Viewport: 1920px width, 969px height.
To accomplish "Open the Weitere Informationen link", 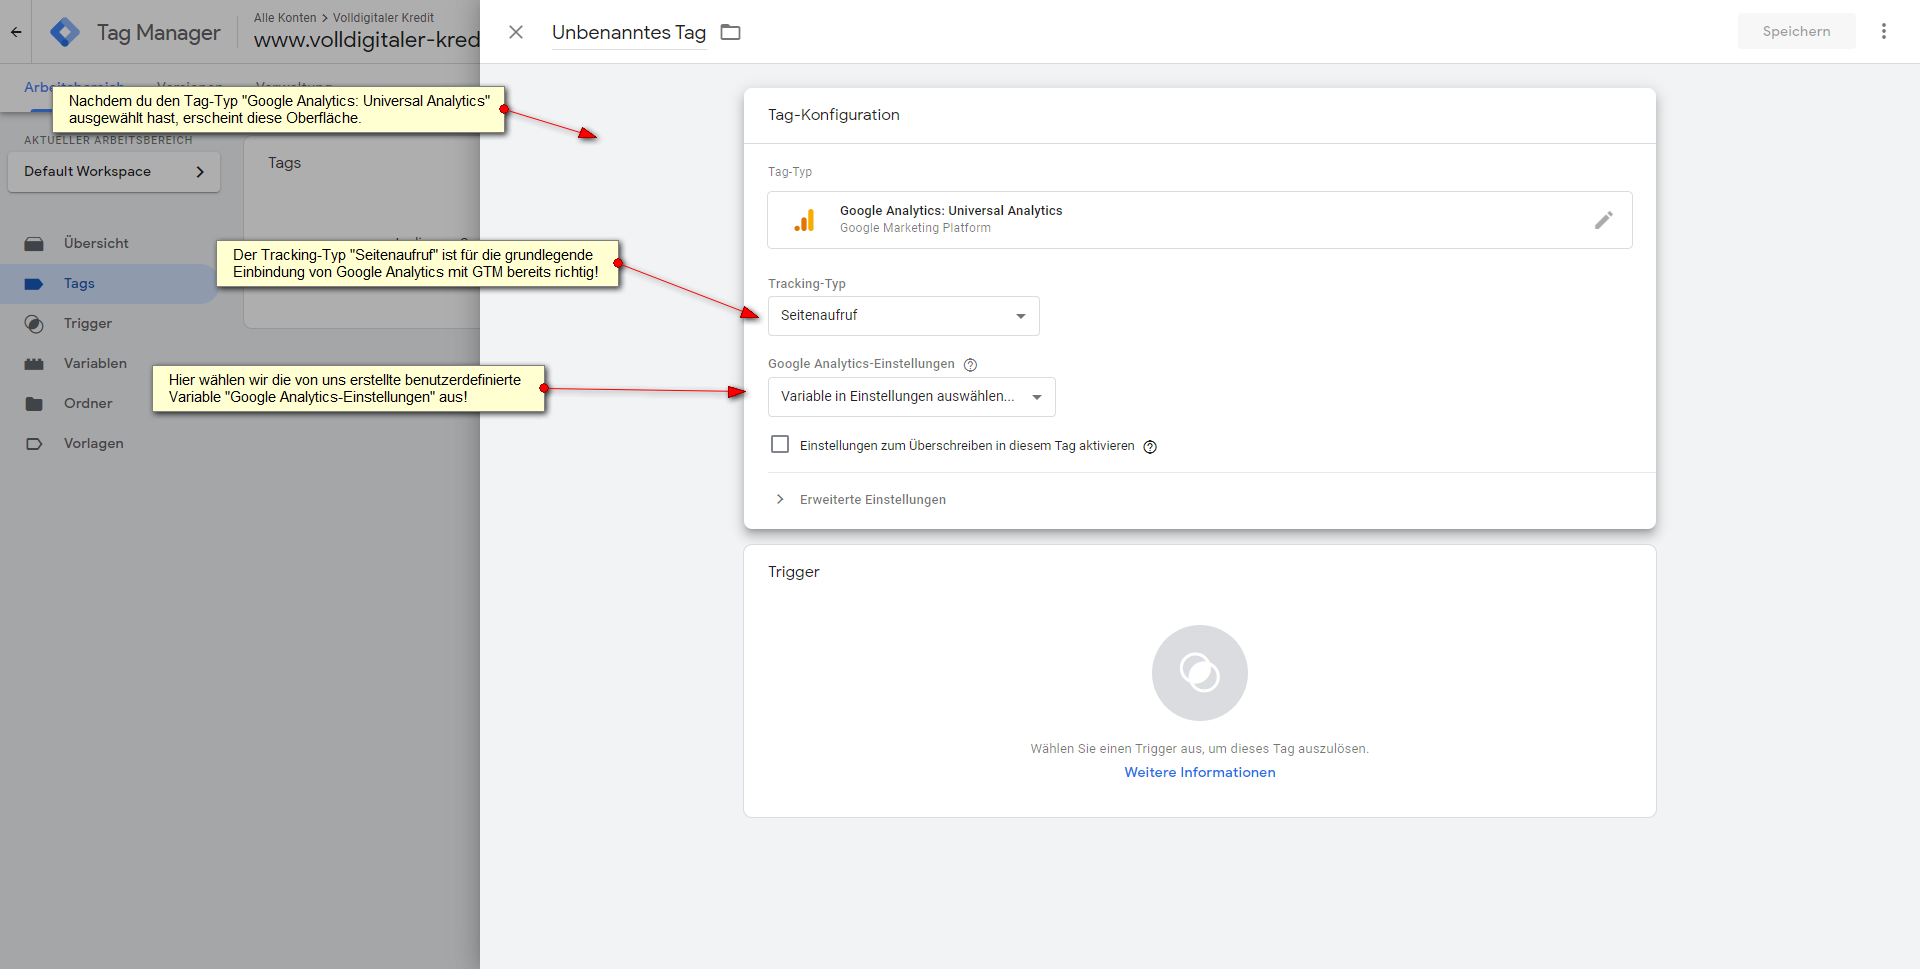I will (x=1199, y=772).
